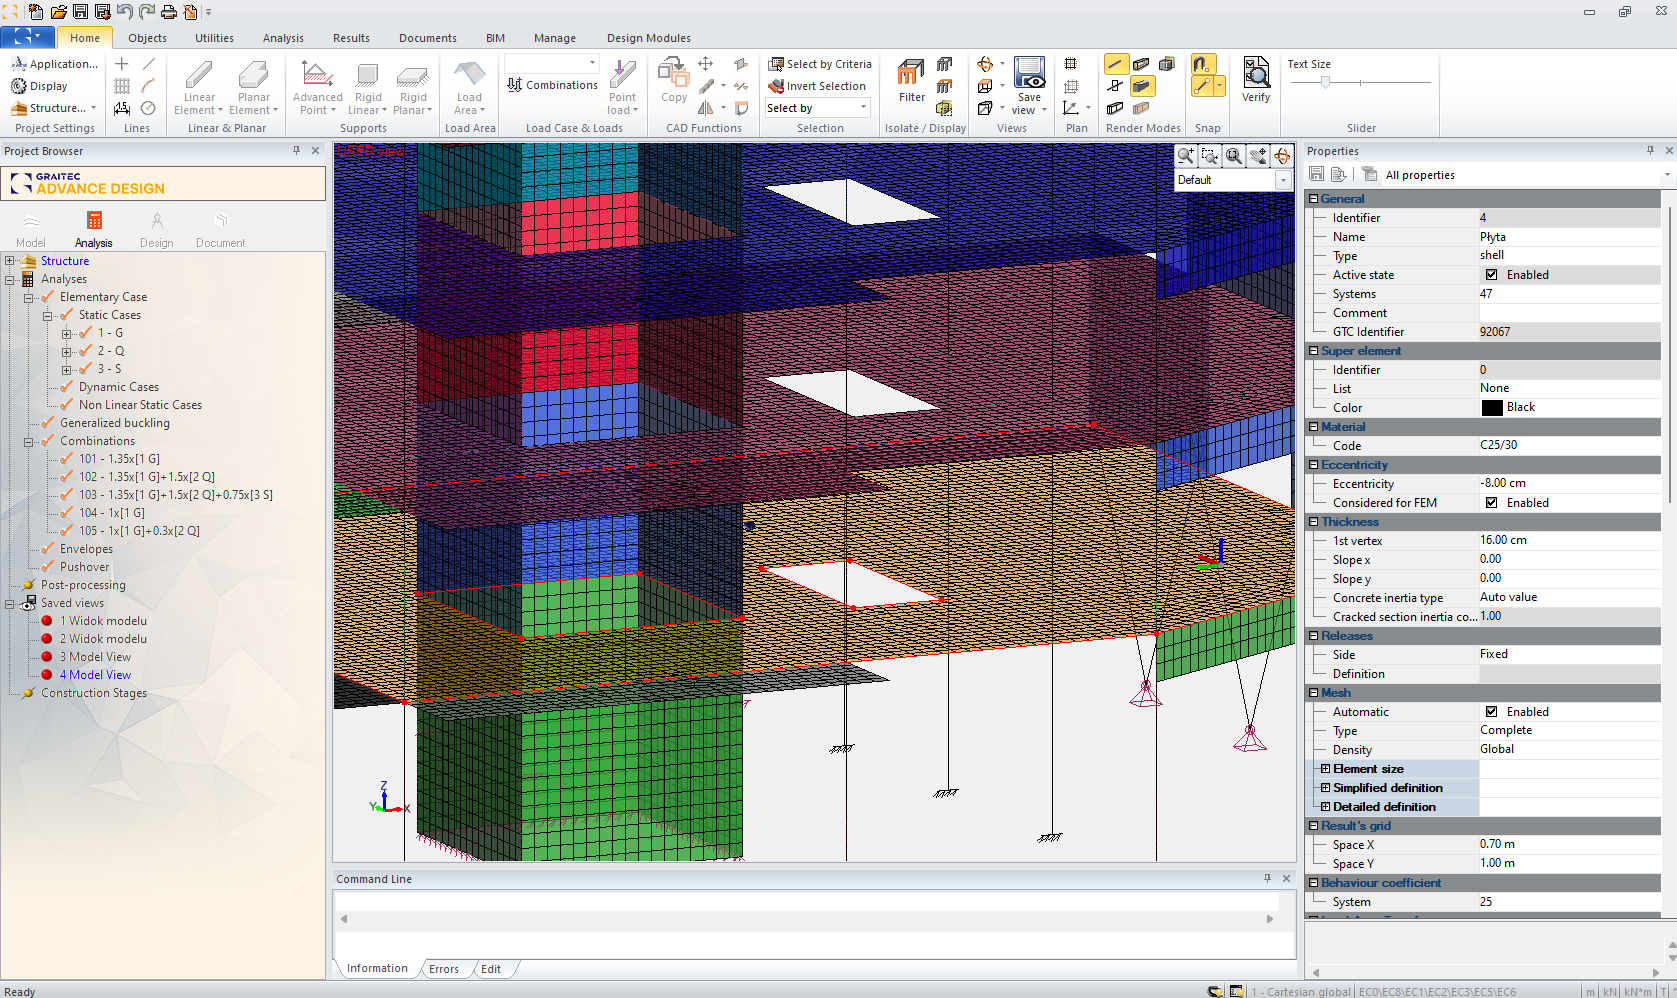This screenshot has width=1677, height=998.
Task: Click the Black super element color swatch
Action: (x=1492, y=408)
